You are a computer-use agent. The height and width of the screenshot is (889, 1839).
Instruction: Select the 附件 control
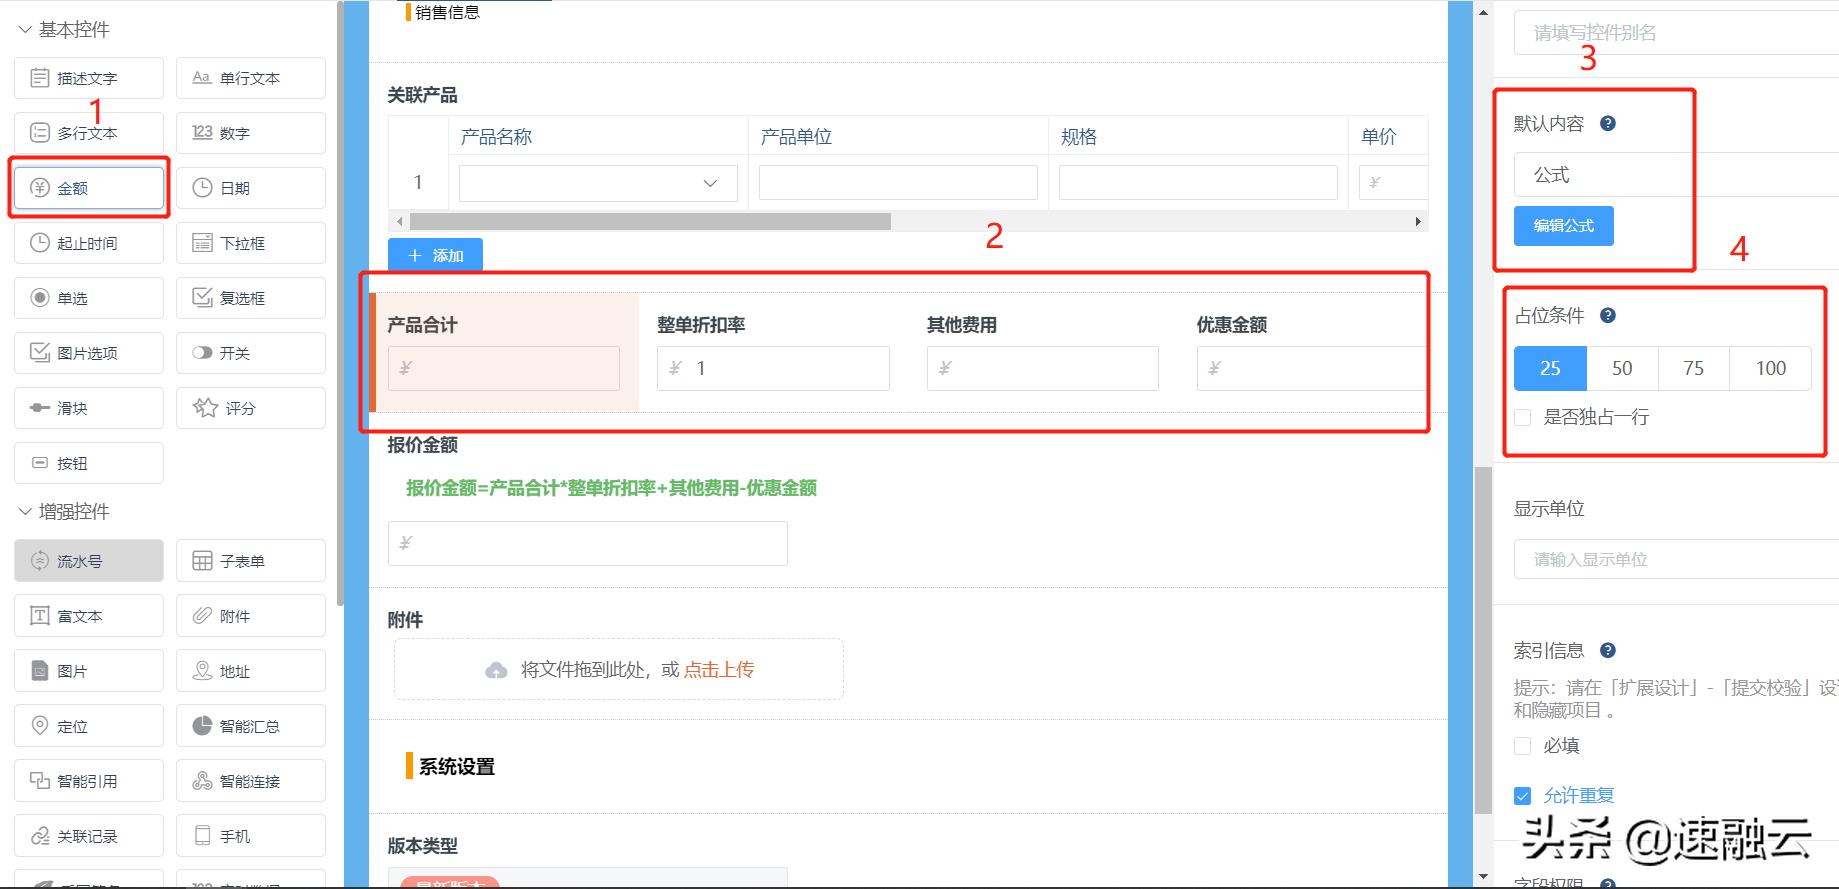click(x=251, y=616)
